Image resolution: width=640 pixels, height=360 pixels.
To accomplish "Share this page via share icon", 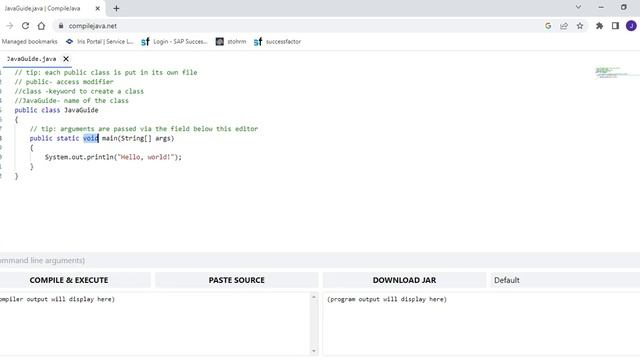I will point(564,26).
